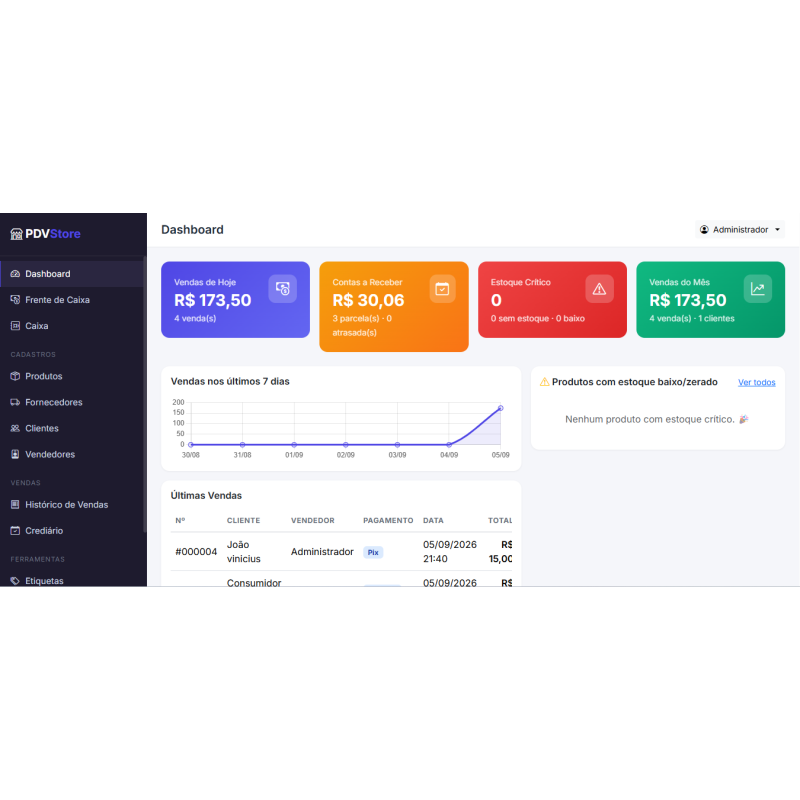Click '4 venda(s) · 1 clientes' text
Image resolution: width=800 pixels, height=800 pixels.
tap(692, 318)
